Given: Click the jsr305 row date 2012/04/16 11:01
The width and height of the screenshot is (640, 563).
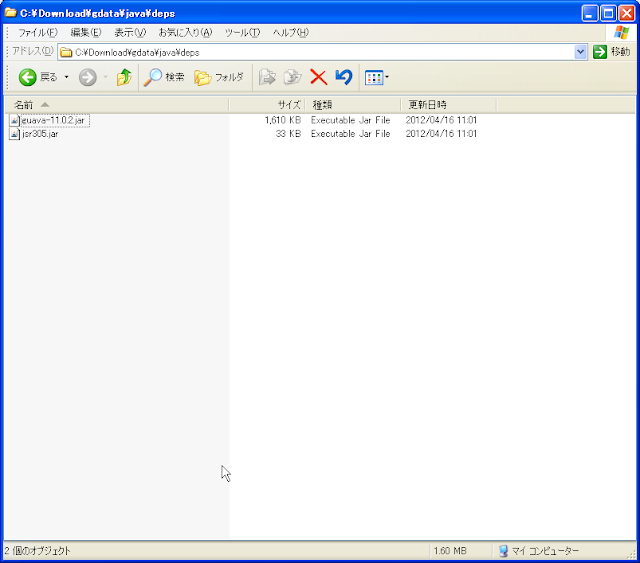Looking at the screenshot, I should tap(441, 134).
